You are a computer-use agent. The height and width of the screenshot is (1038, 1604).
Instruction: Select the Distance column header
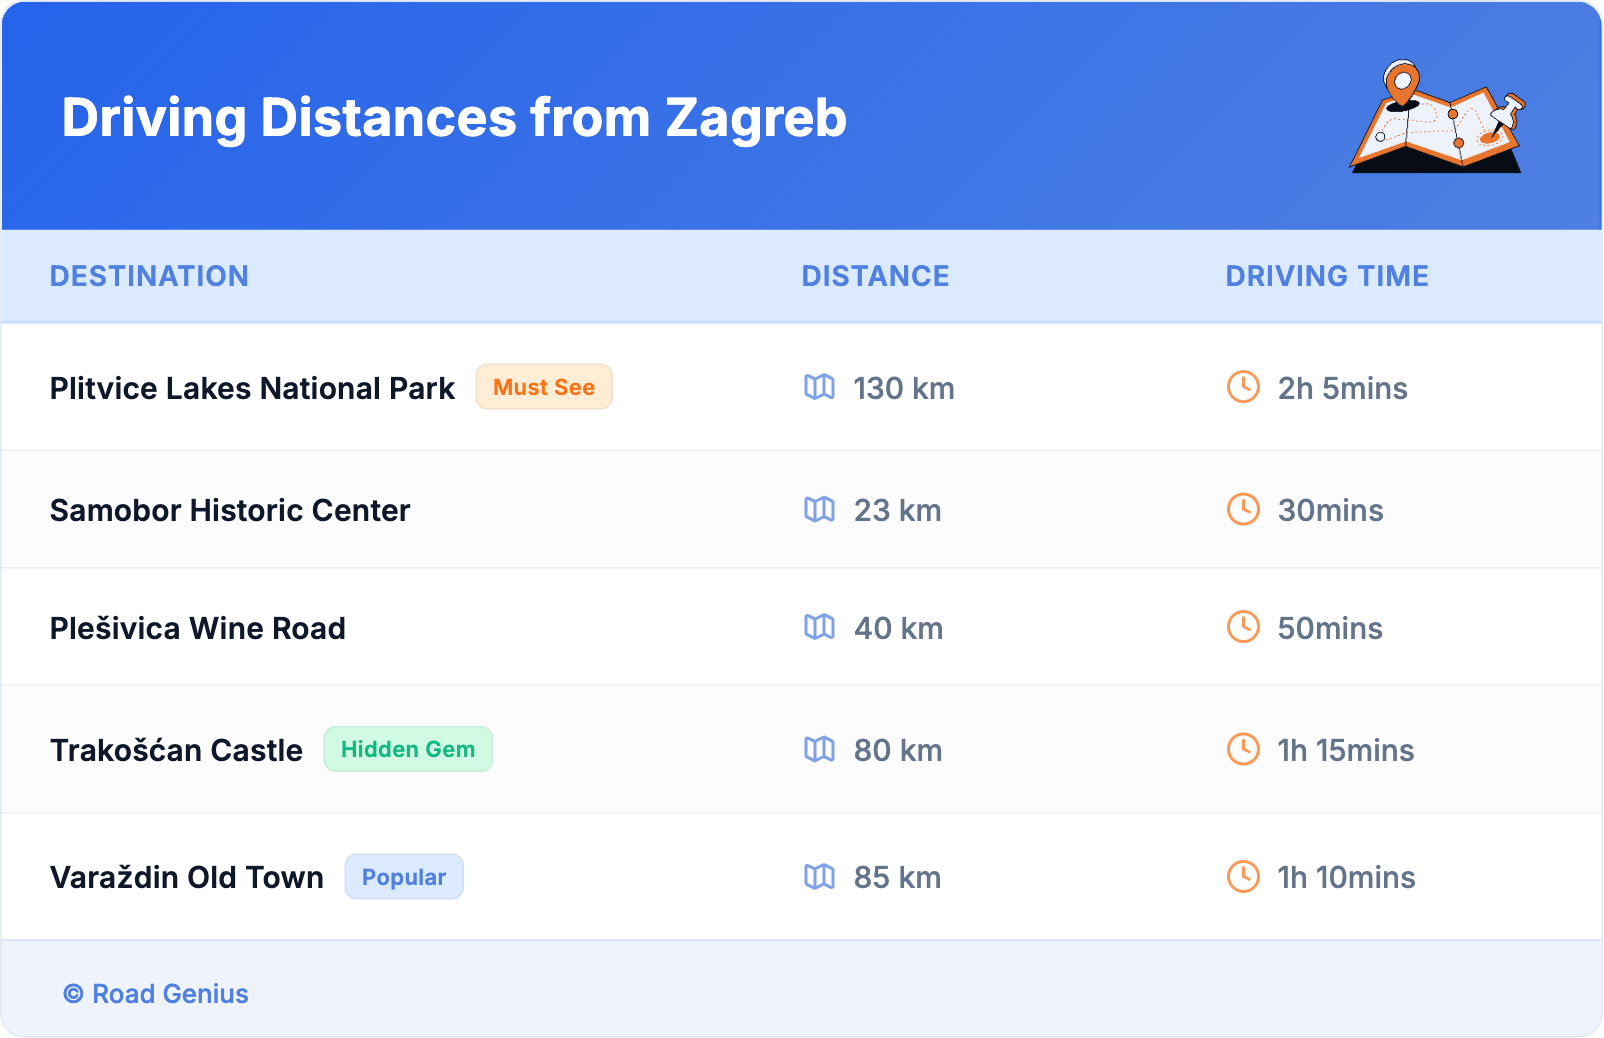875,276
